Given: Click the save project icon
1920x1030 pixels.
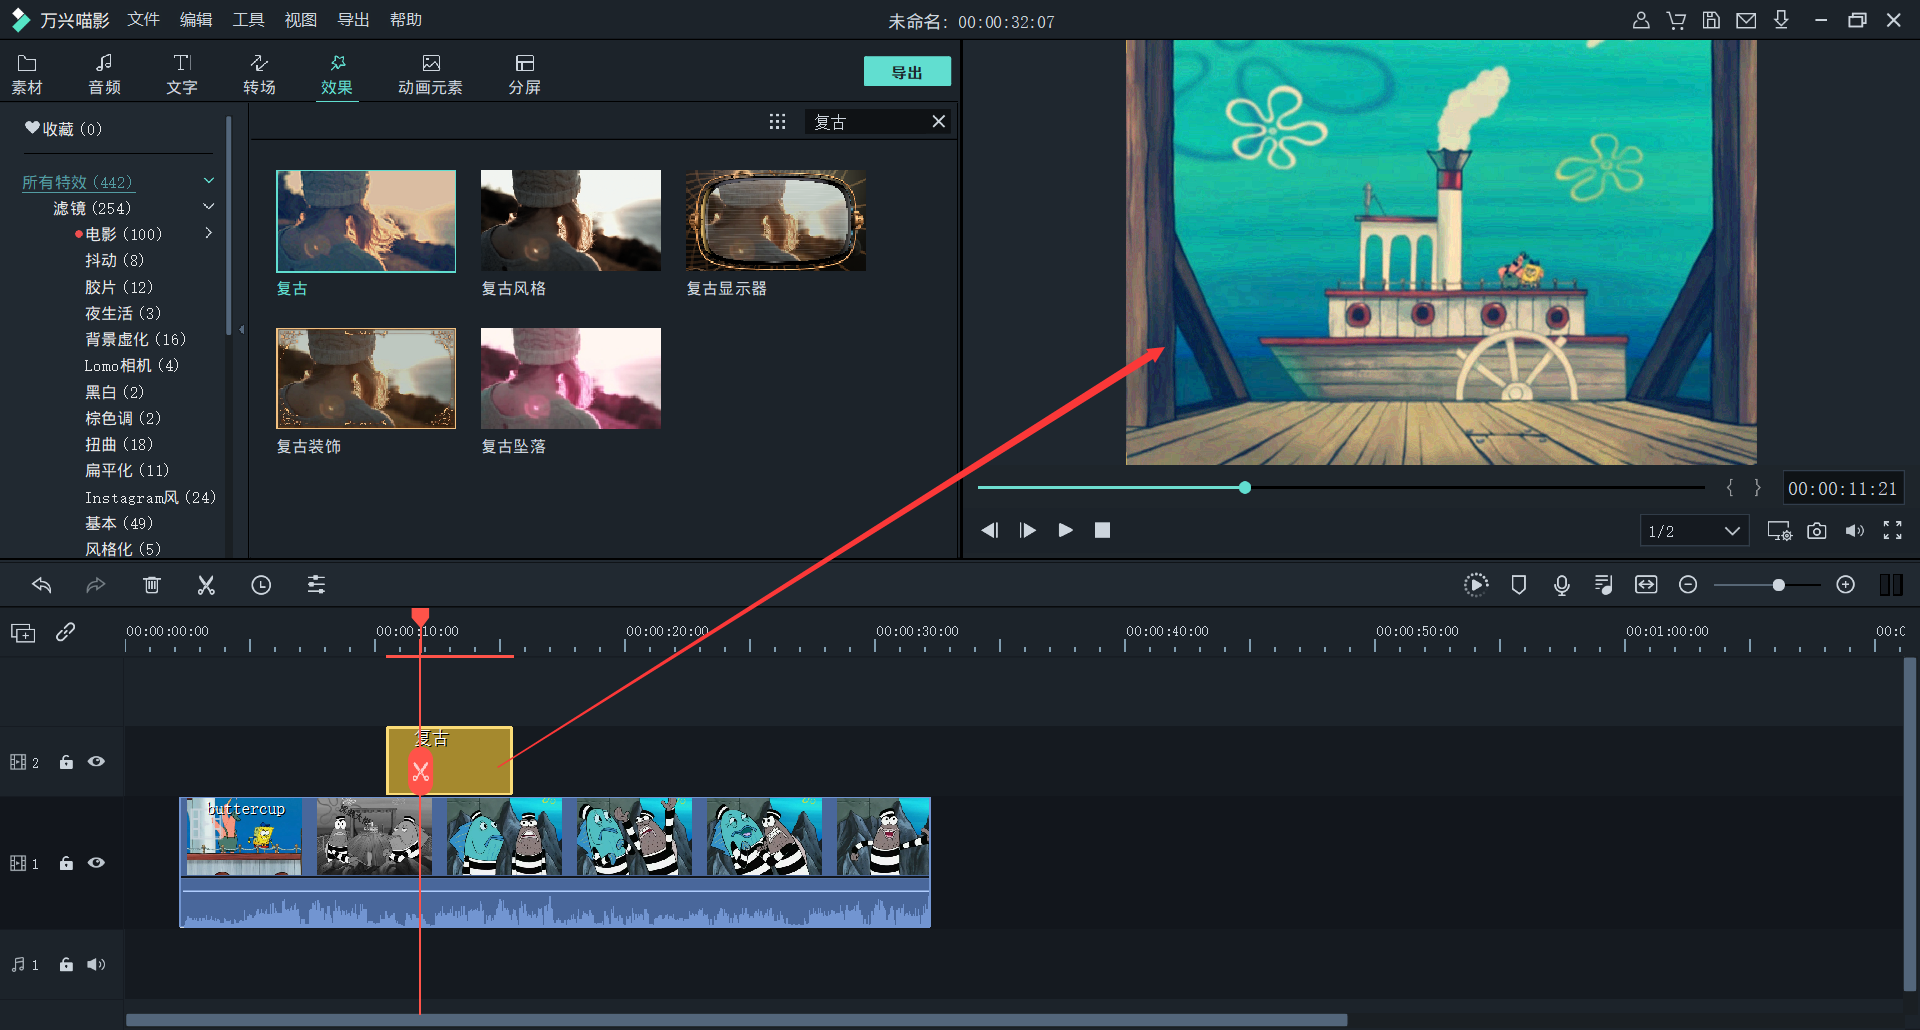Looking at the screenshot, I should (1711, 20).
